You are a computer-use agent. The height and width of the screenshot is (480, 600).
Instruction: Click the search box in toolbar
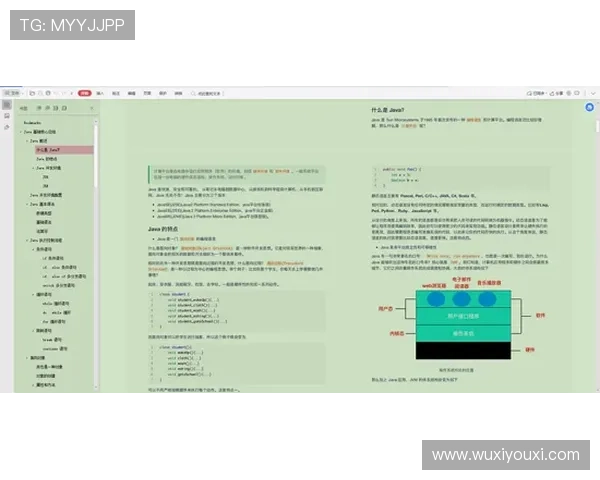(x=207, y=93)
